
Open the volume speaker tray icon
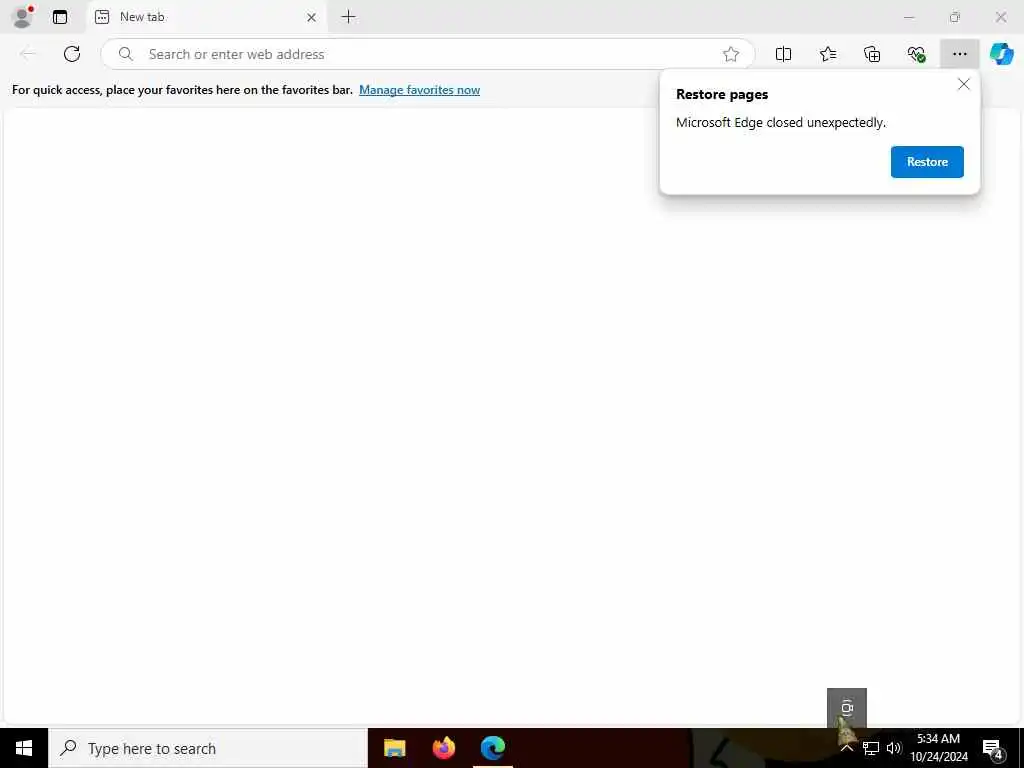pos(893,748)
